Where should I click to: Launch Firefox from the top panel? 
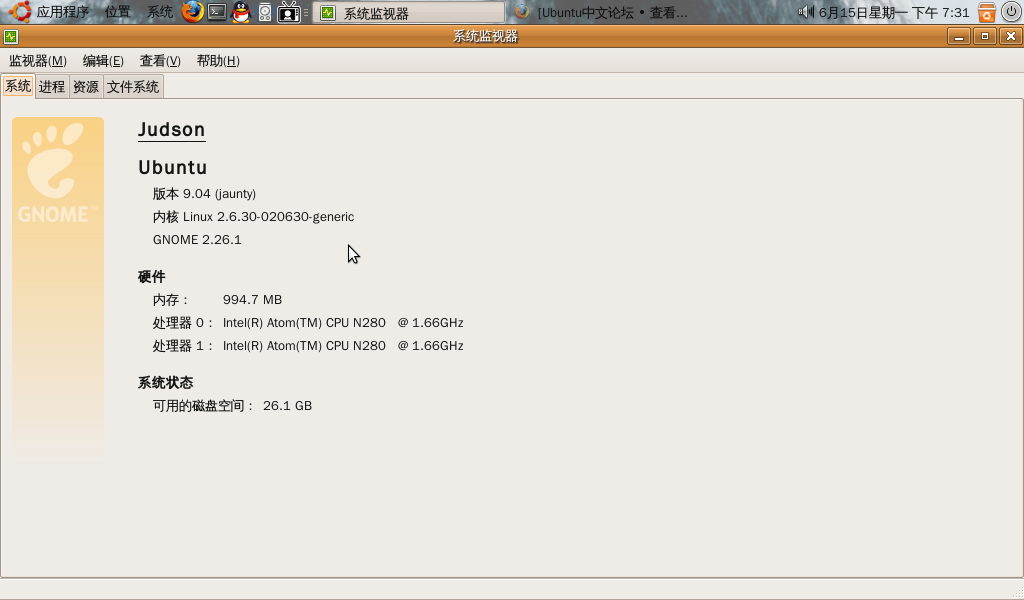click(192, 12)
